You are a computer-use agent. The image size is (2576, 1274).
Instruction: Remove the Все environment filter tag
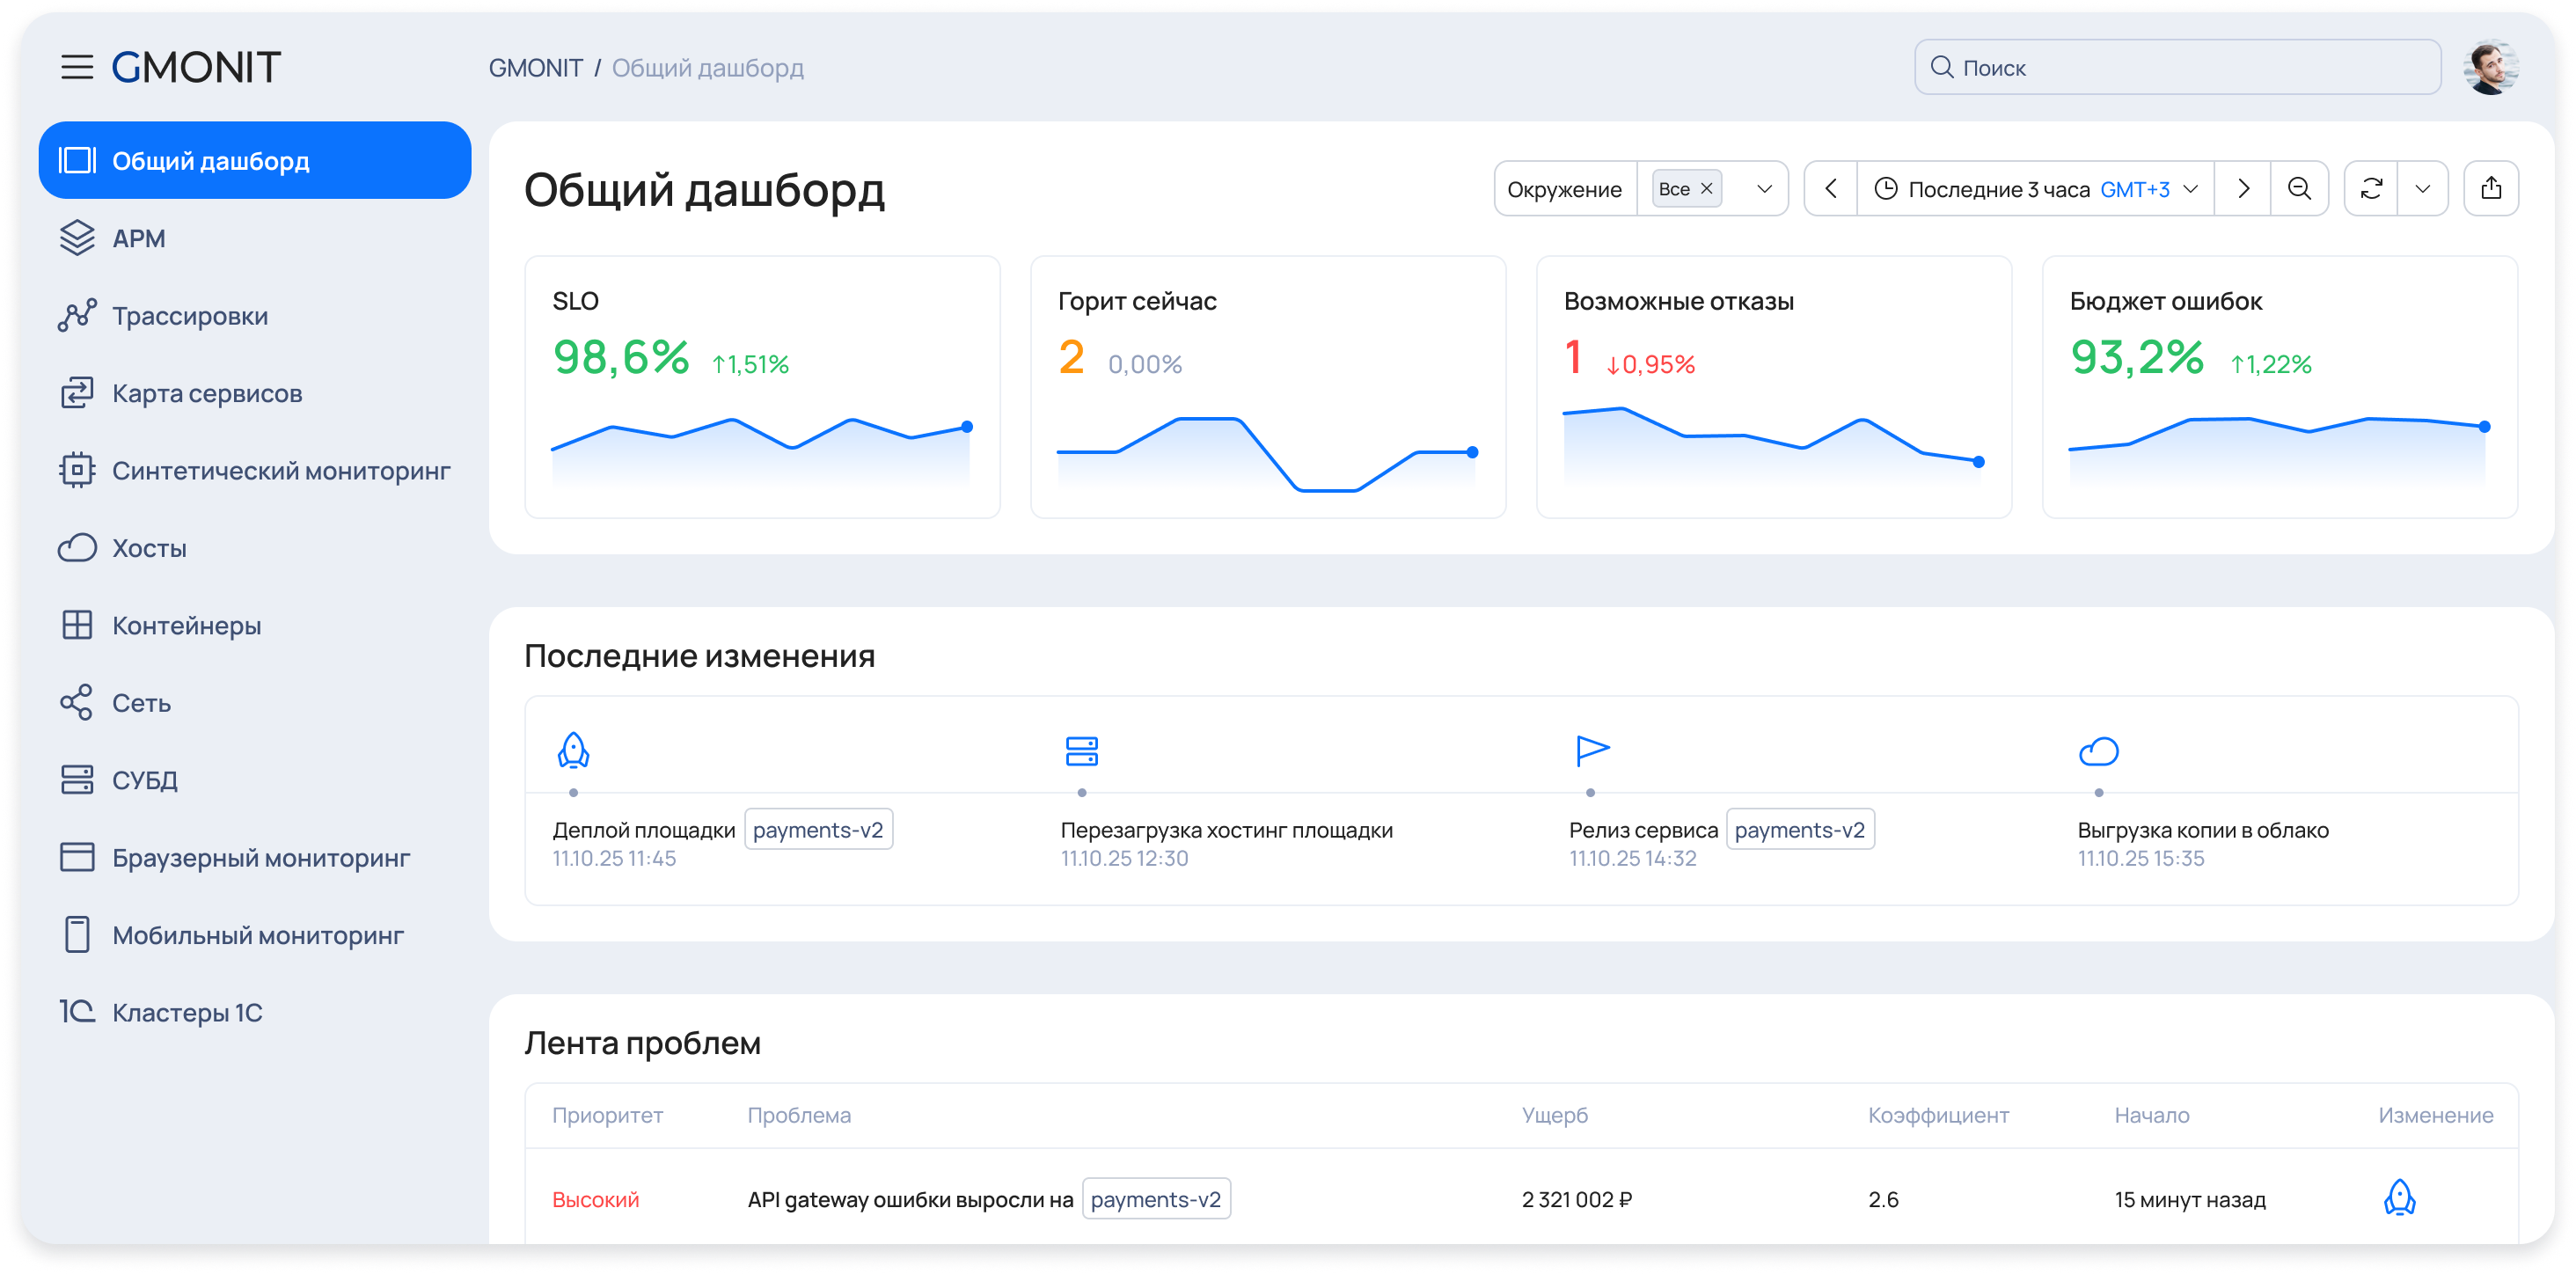click(x=1707, y=189)
